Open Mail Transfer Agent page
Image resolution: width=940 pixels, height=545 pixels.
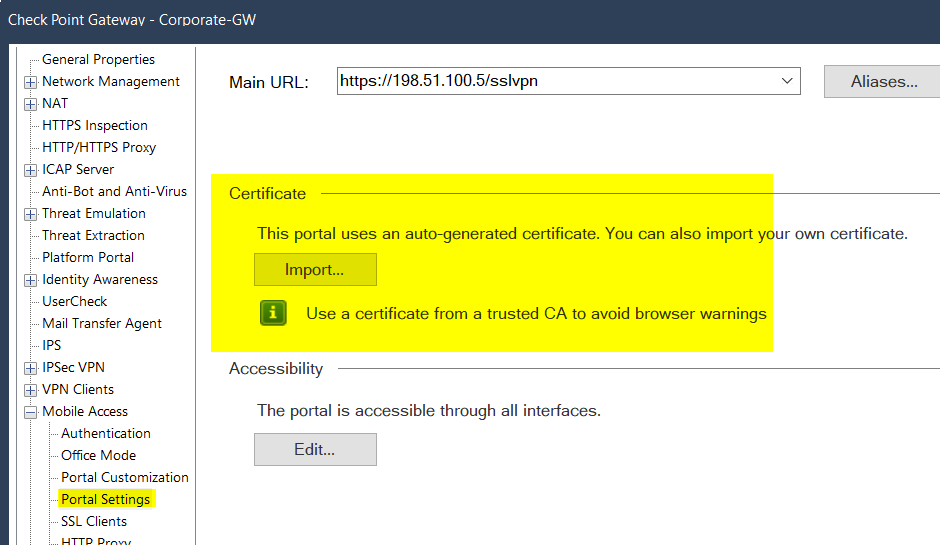pyautogui.click(x=102, y=324)
